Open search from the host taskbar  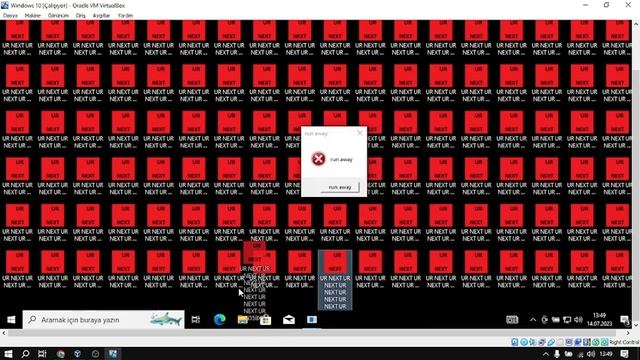[x=25, y=354]
